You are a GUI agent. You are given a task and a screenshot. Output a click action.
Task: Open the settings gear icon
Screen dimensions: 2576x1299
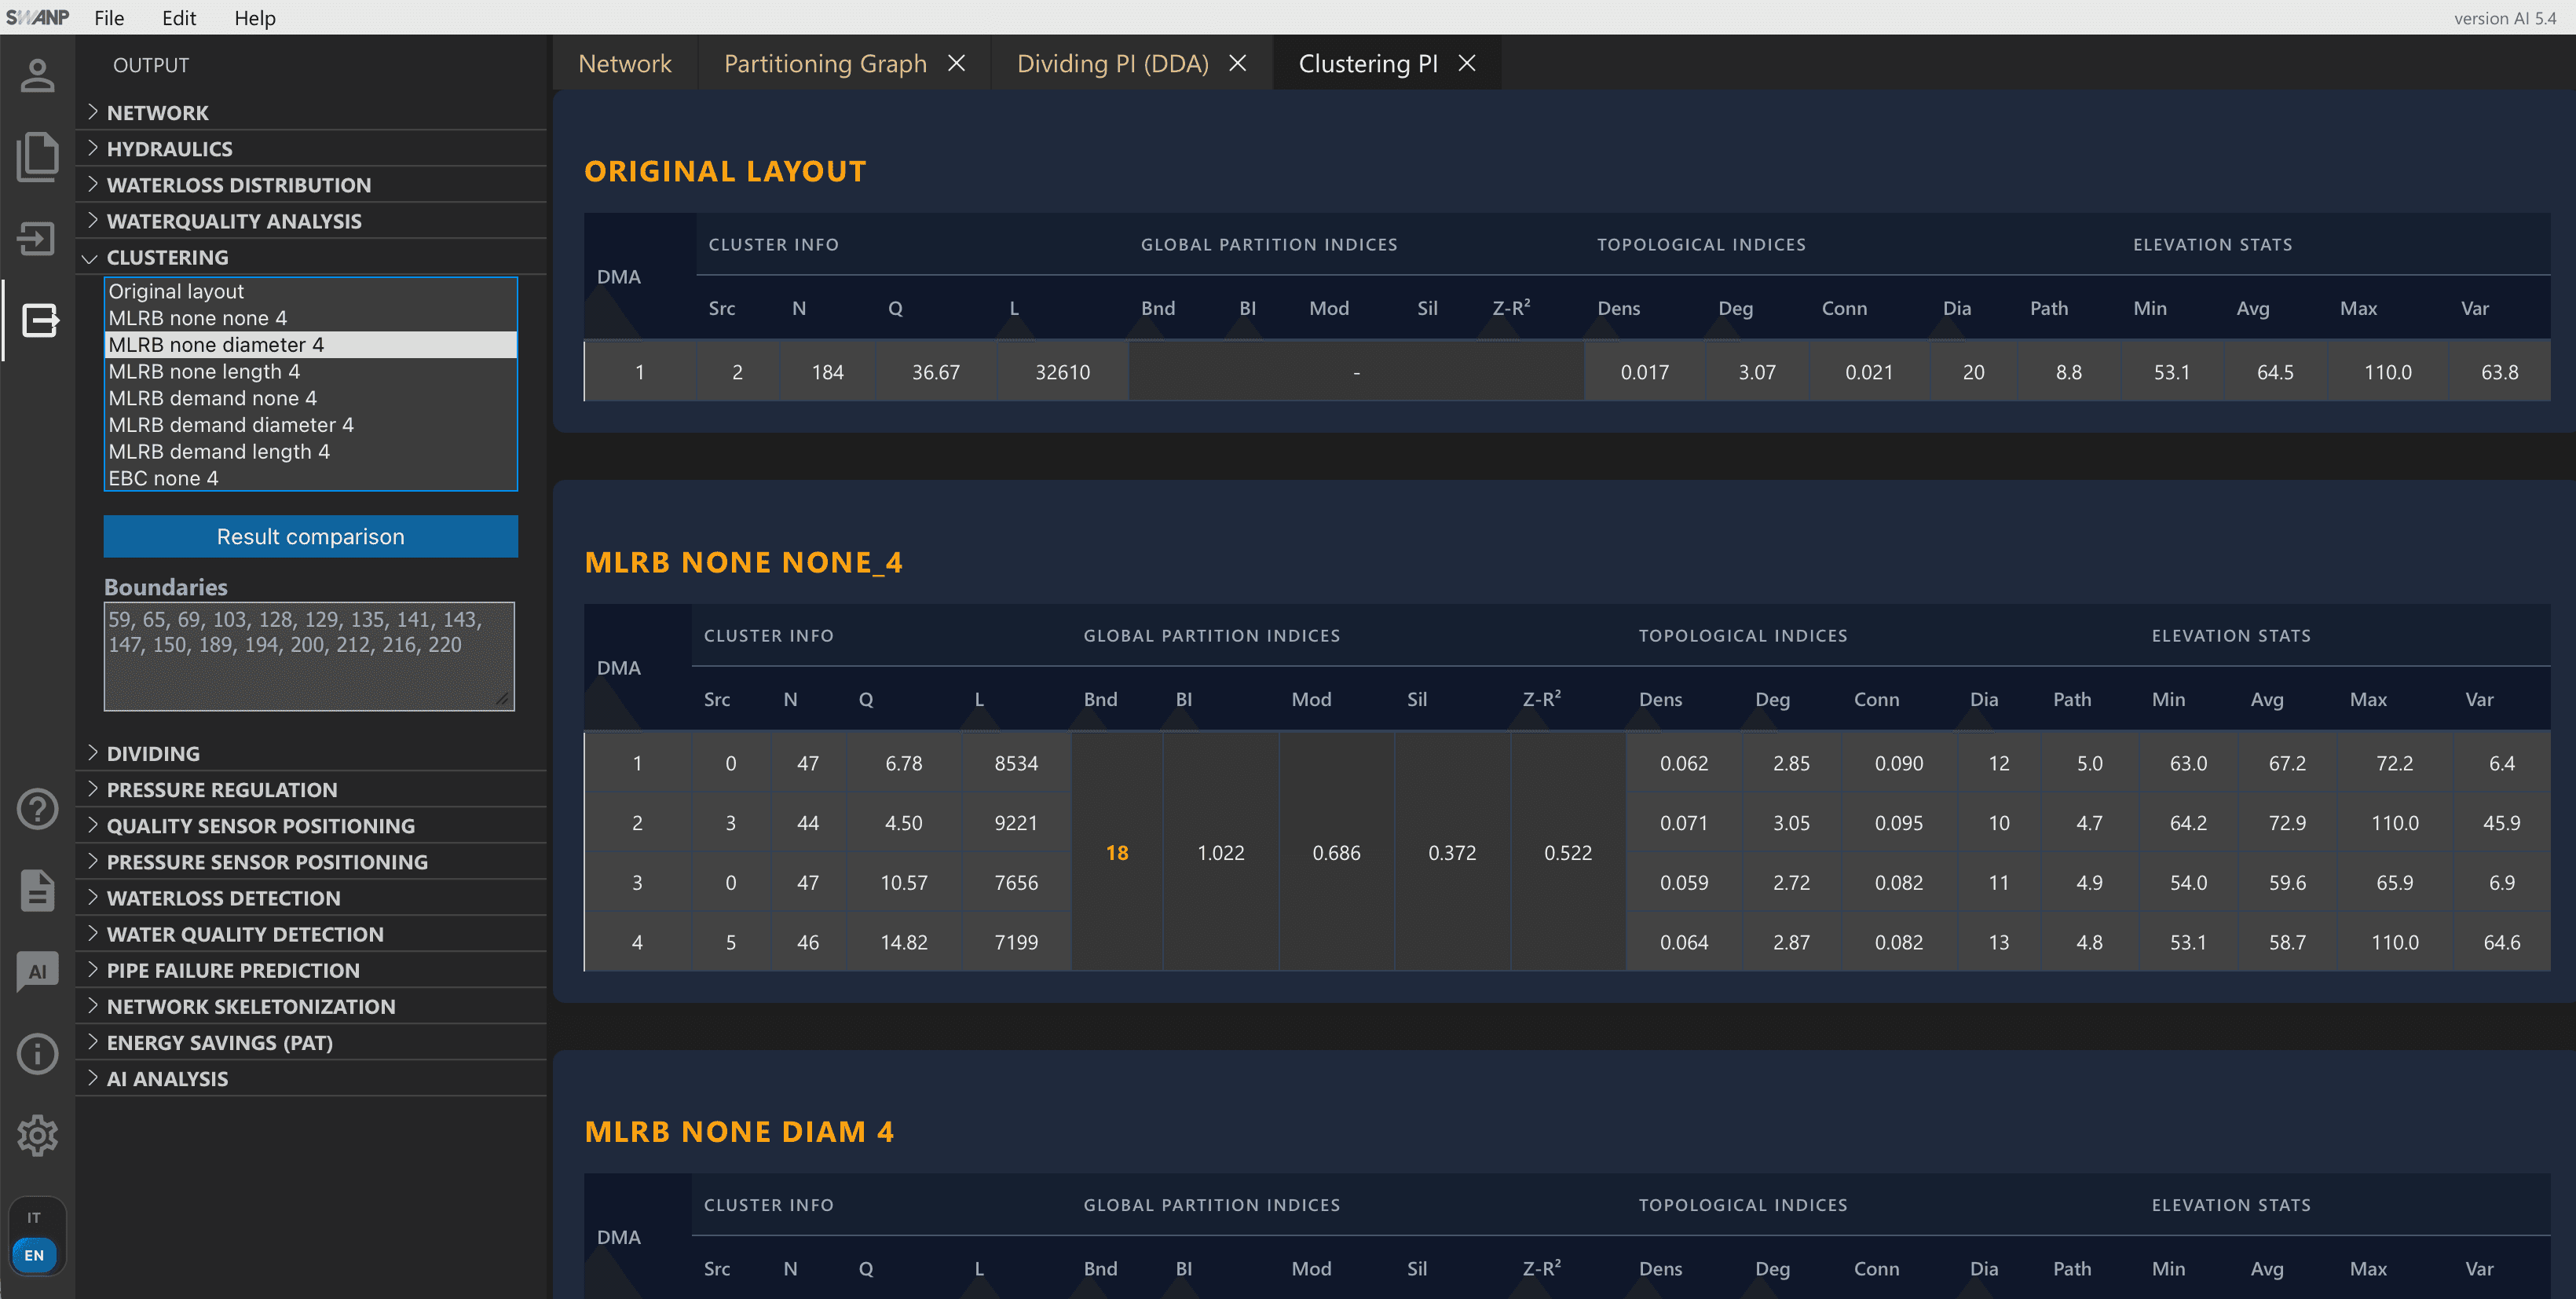37,1135
